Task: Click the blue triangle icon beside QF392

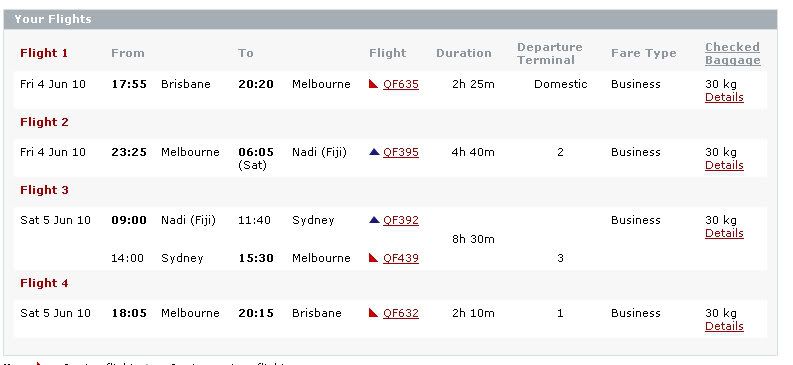Action: click(x=374, y=220)
